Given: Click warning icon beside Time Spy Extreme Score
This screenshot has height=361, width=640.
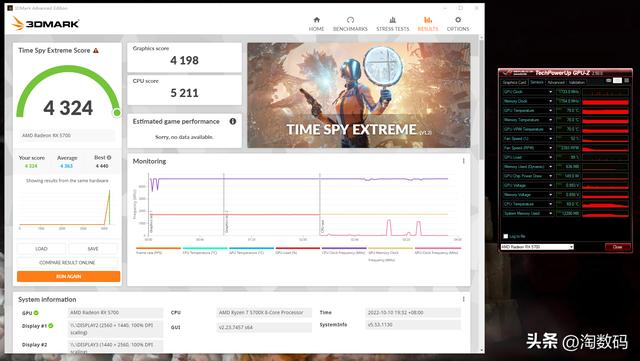Looking at the screenshot, I should click(x=96, y=51).
